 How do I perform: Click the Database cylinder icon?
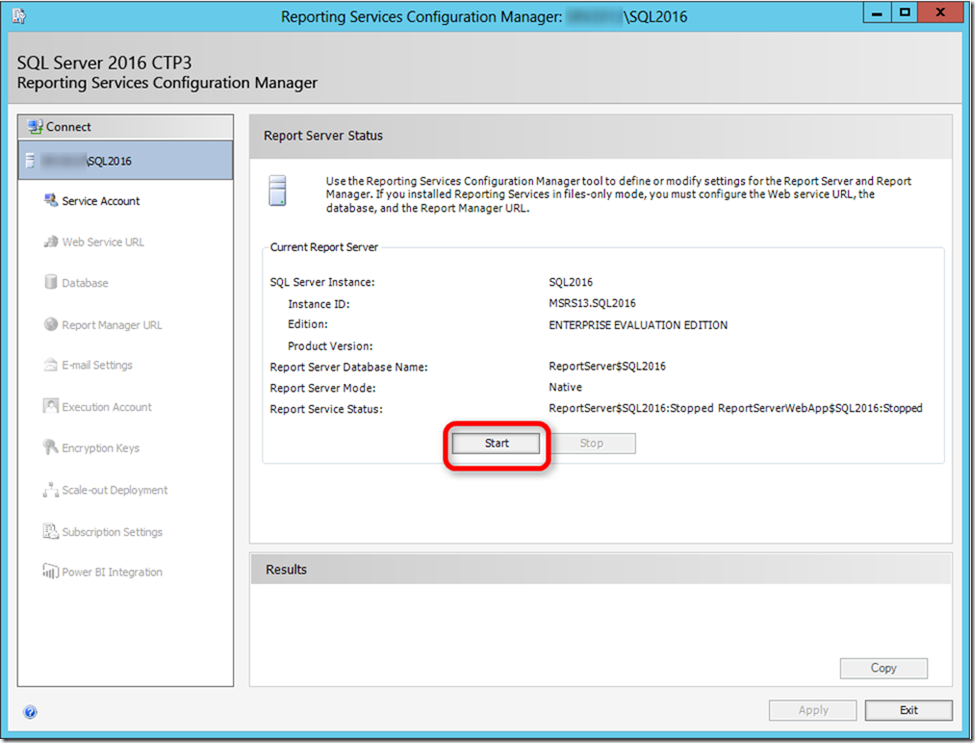[51, 282]
